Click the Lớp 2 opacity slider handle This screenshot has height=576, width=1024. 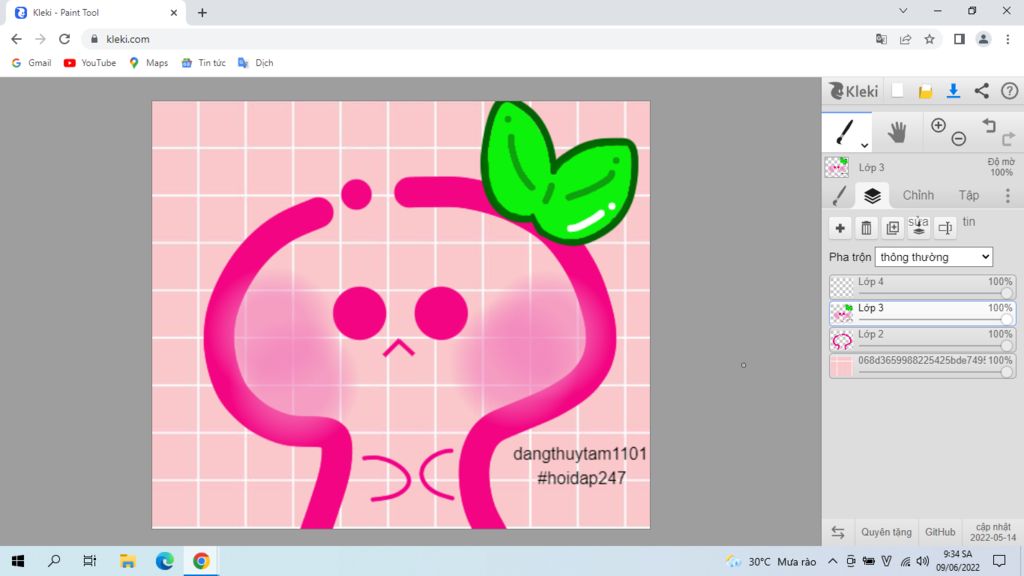(x=1006, y=345)
